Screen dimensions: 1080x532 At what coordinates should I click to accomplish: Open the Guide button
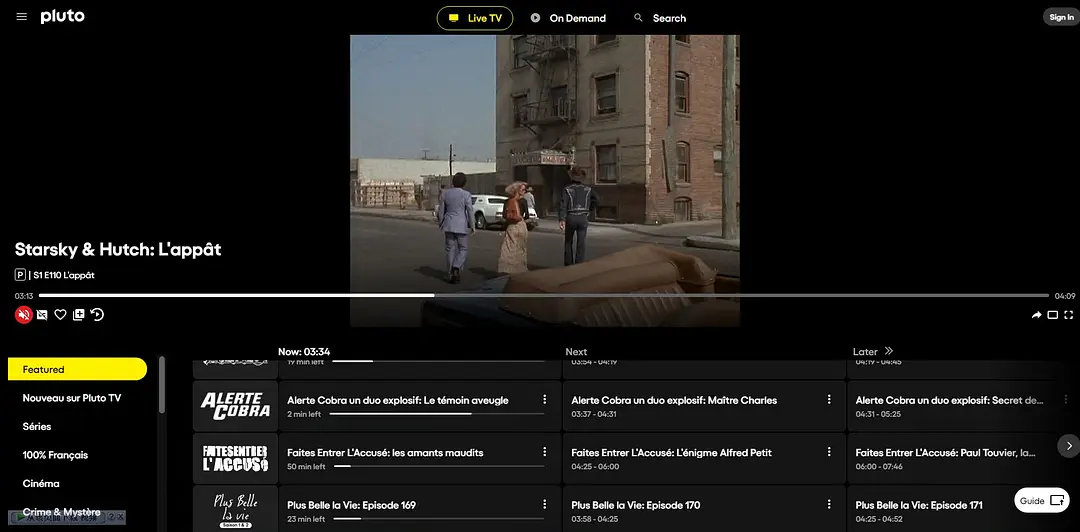(1041, 500)
